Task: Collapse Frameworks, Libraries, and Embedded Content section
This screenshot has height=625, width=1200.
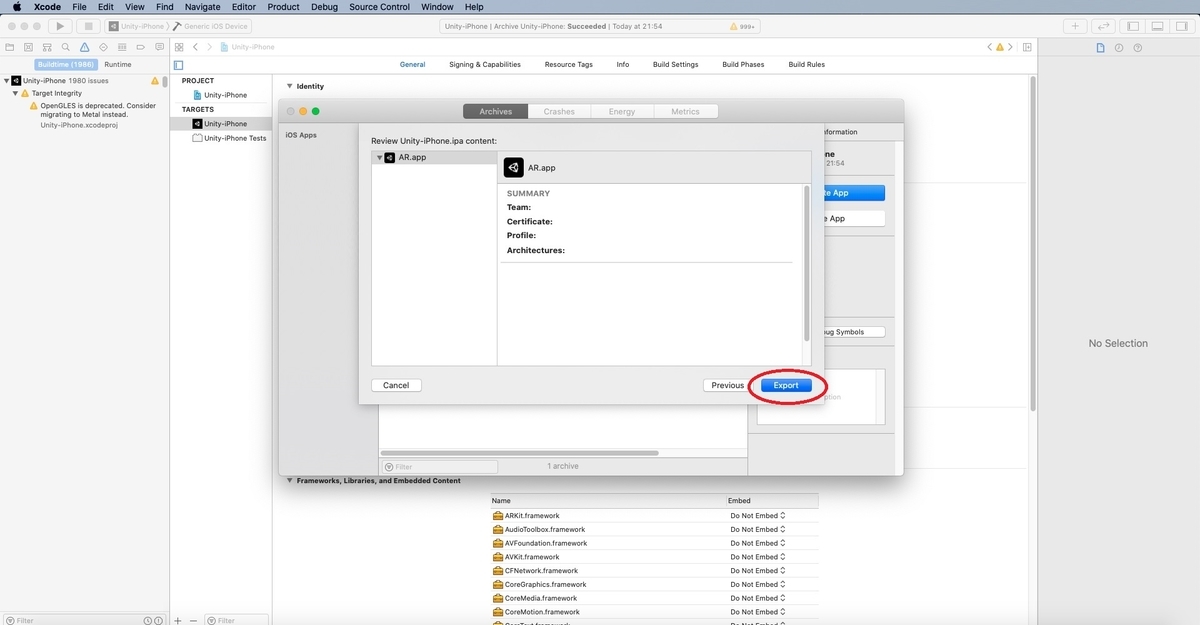Action: pos(290,481)
